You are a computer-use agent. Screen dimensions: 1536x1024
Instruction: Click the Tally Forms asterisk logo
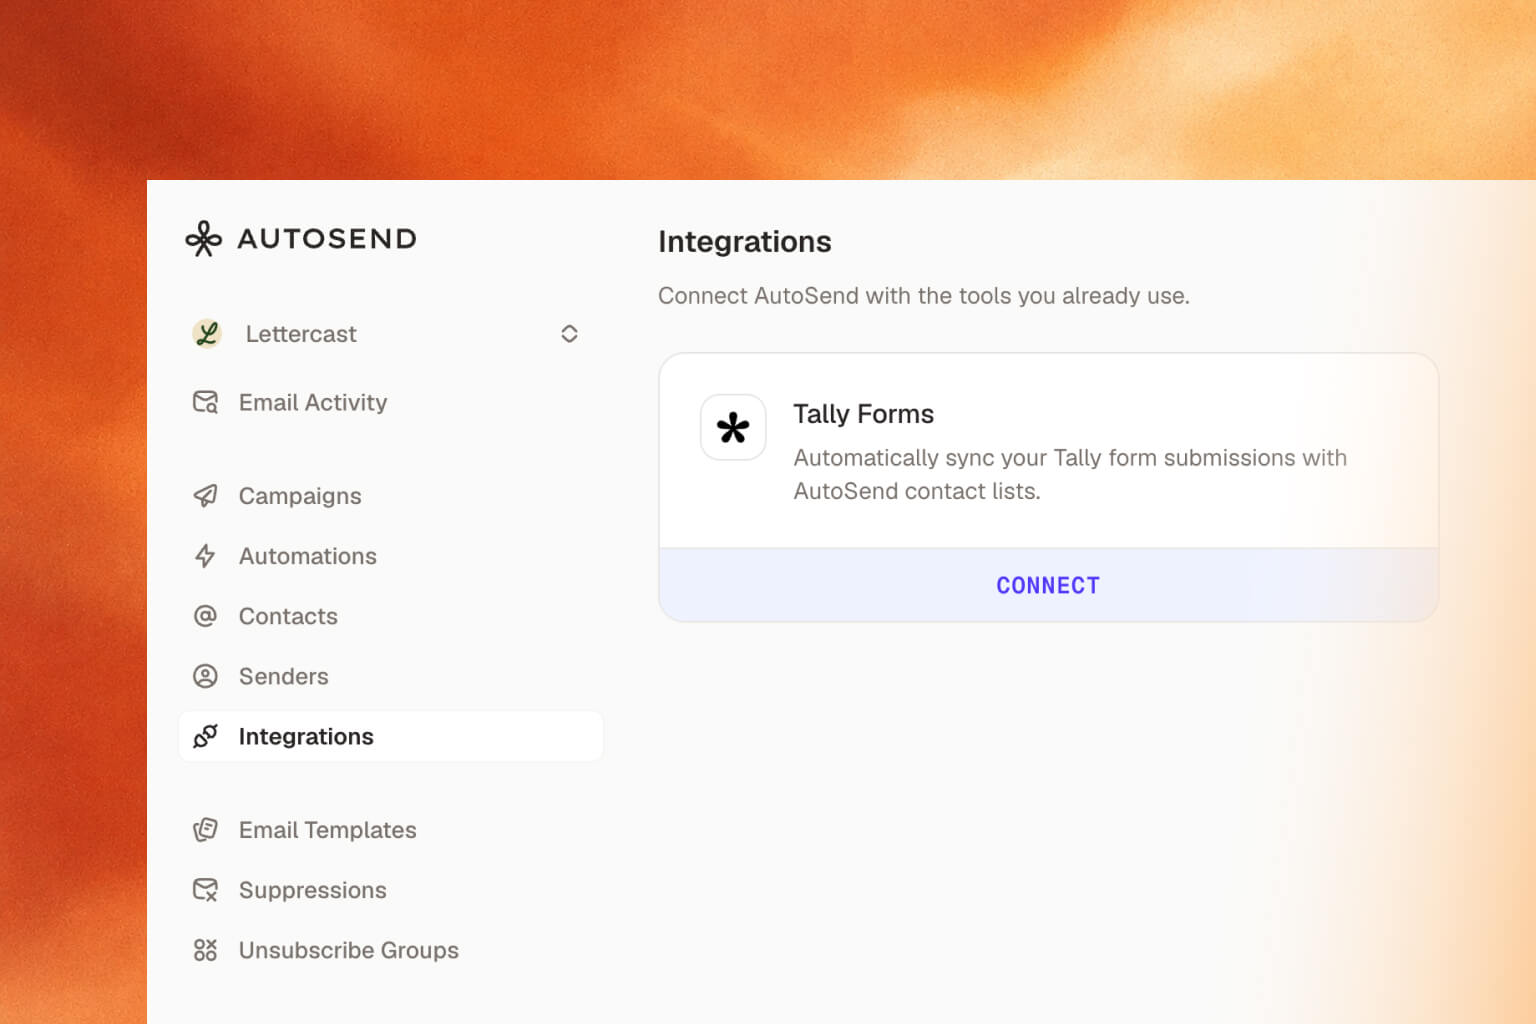(733, 427)
